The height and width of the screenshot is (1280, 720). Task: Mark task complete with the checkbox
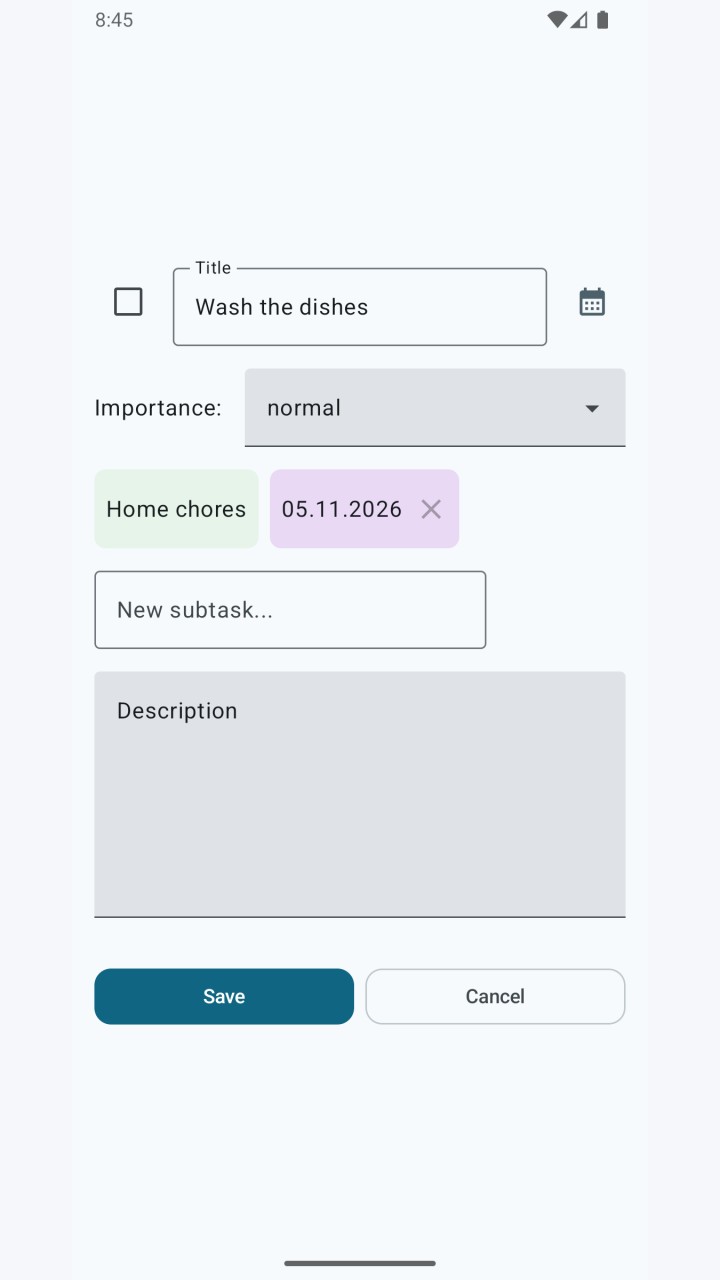click(x=128, y=302)
